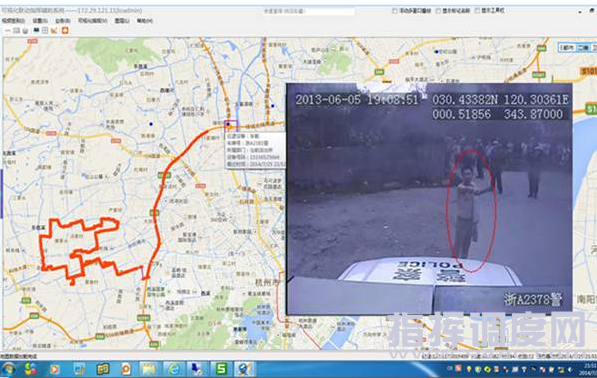Click the dark blue book toolbar icon
Viewport: 597px width, 378px height.
[x=37, y=30]
